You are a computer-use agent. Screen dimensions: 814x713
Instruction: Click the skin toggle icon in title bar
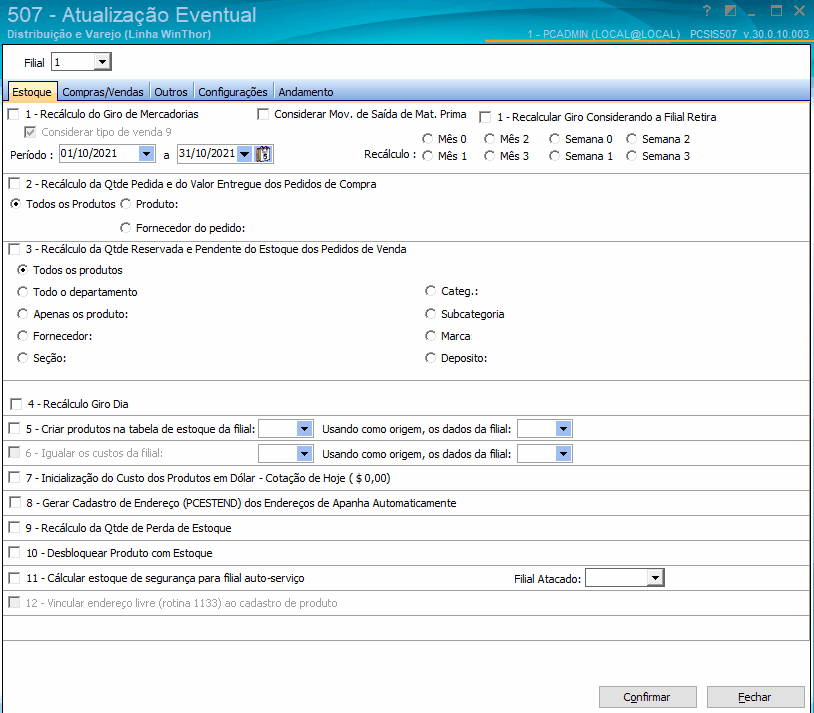[x=730, y=10]
